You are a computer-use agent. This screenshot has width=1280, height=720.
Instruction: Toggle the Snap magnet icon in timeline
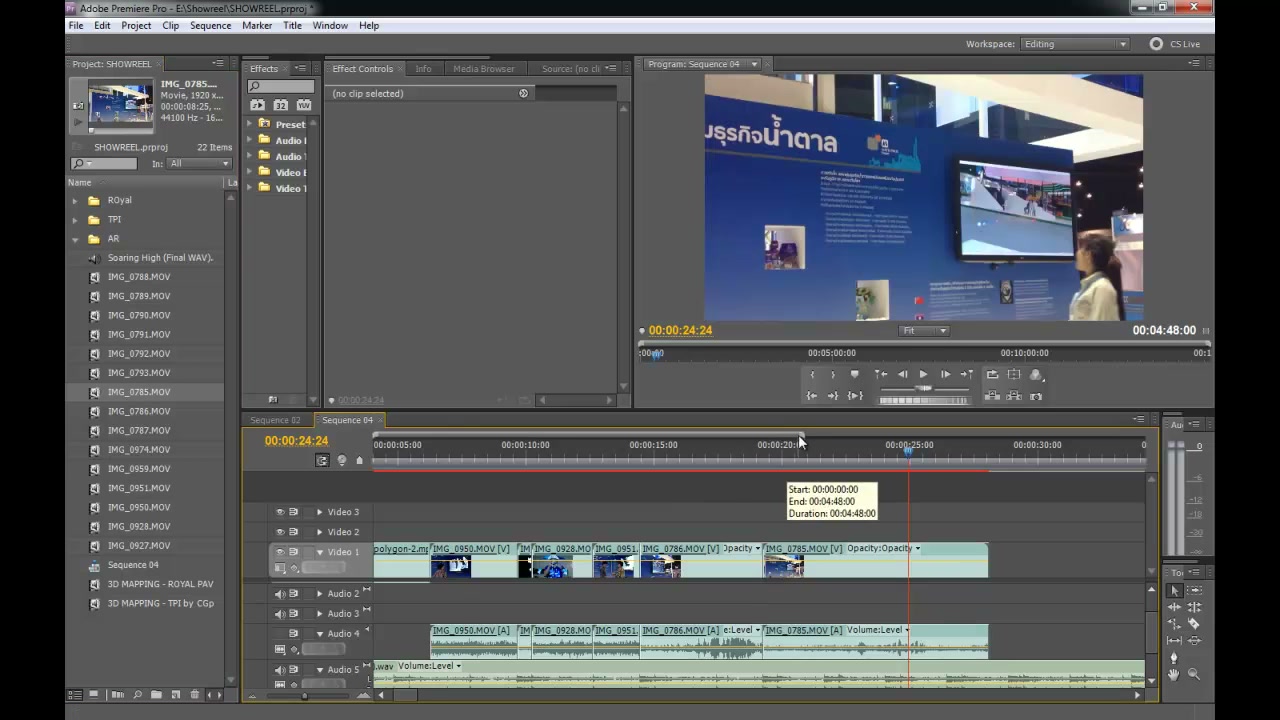point(322,460)
